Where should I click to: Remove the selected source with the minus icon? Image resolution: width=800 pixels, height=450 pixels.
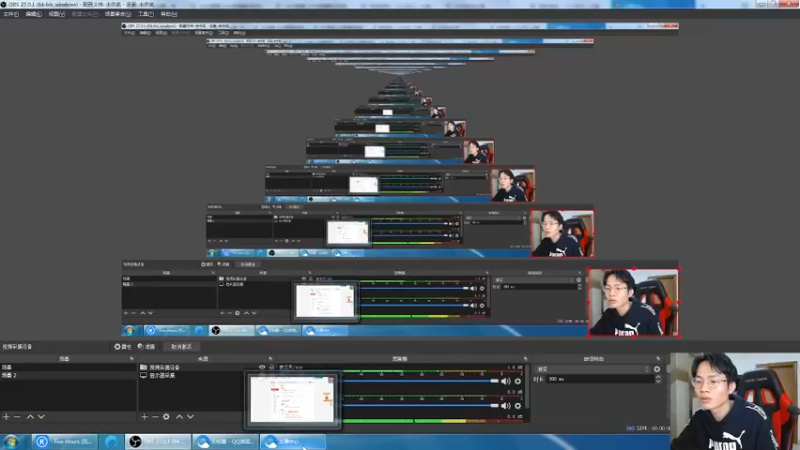[x=155, y=417]
